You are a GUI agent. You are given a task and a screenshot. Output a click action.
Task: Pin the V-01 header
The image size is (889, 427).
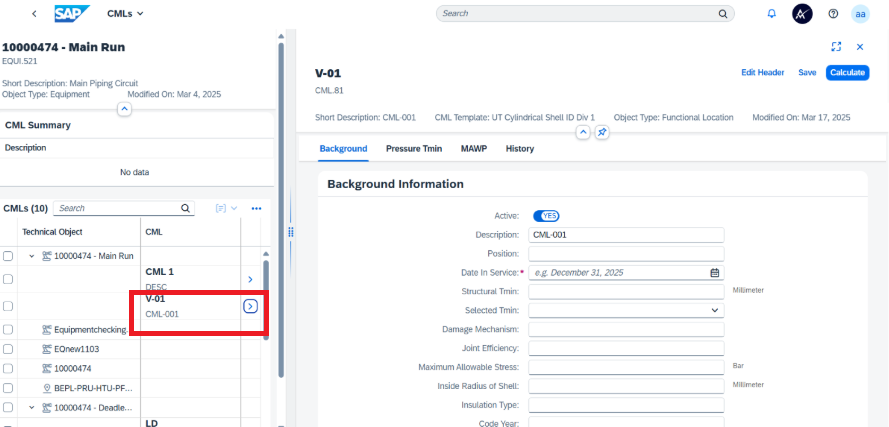(x=602, y=133)
